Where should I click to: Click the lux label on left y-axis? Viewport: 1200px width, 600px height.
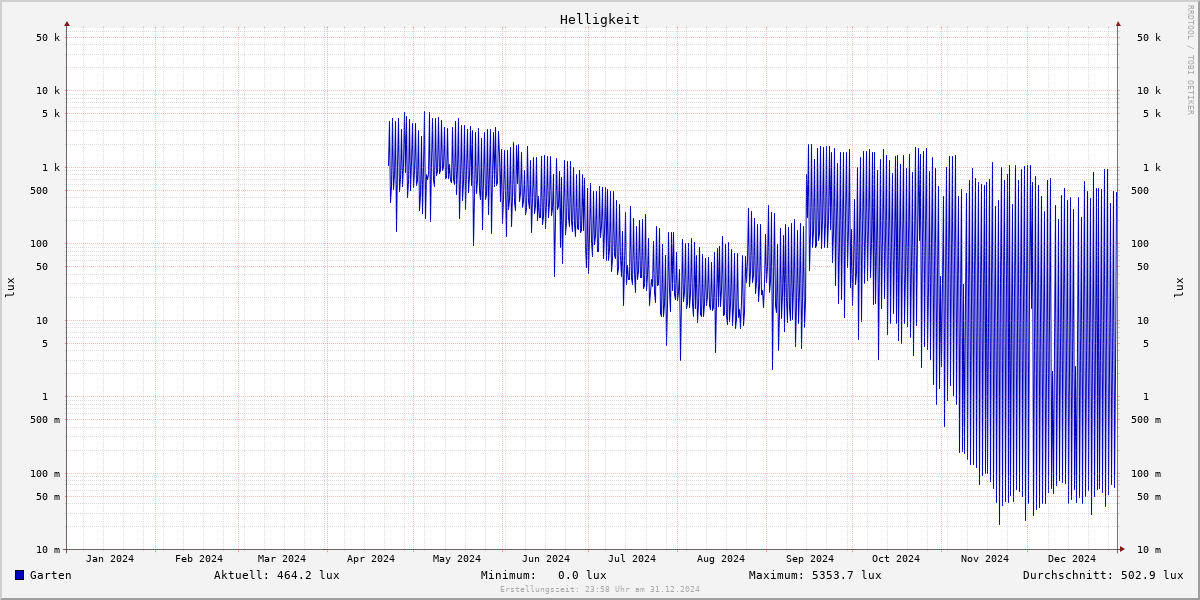click(x=10, y=287)
